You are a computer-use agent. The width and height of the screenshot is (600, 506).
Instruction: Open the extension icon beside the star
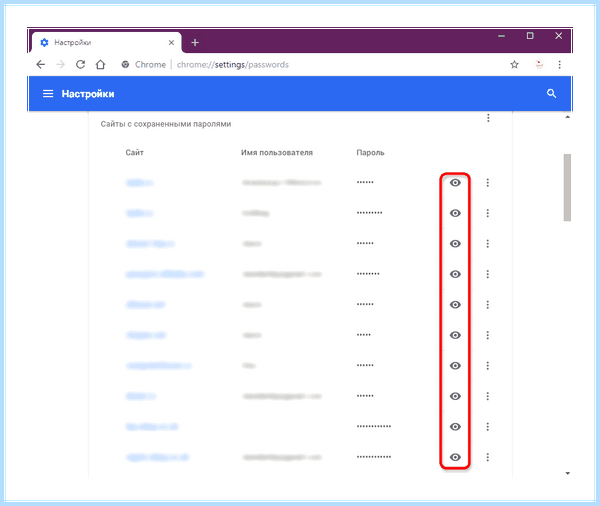tap(539, 65)
